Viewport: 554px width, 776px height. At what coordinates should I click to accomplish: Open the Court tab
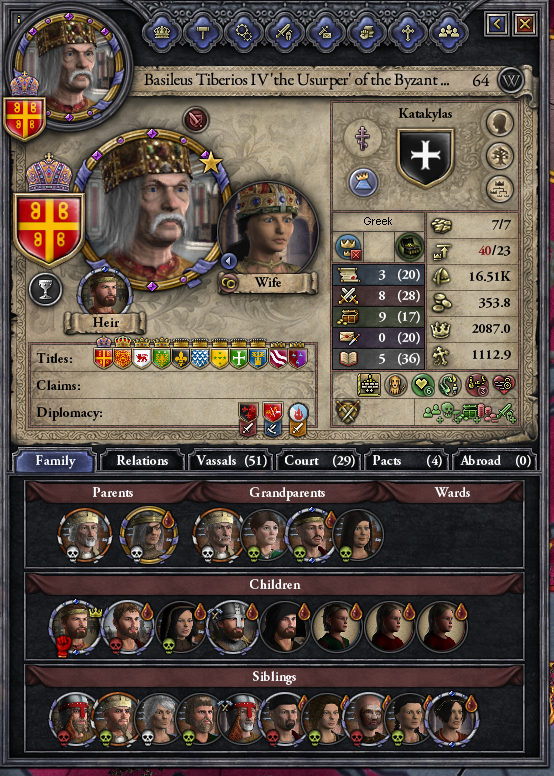coord(319,461)
